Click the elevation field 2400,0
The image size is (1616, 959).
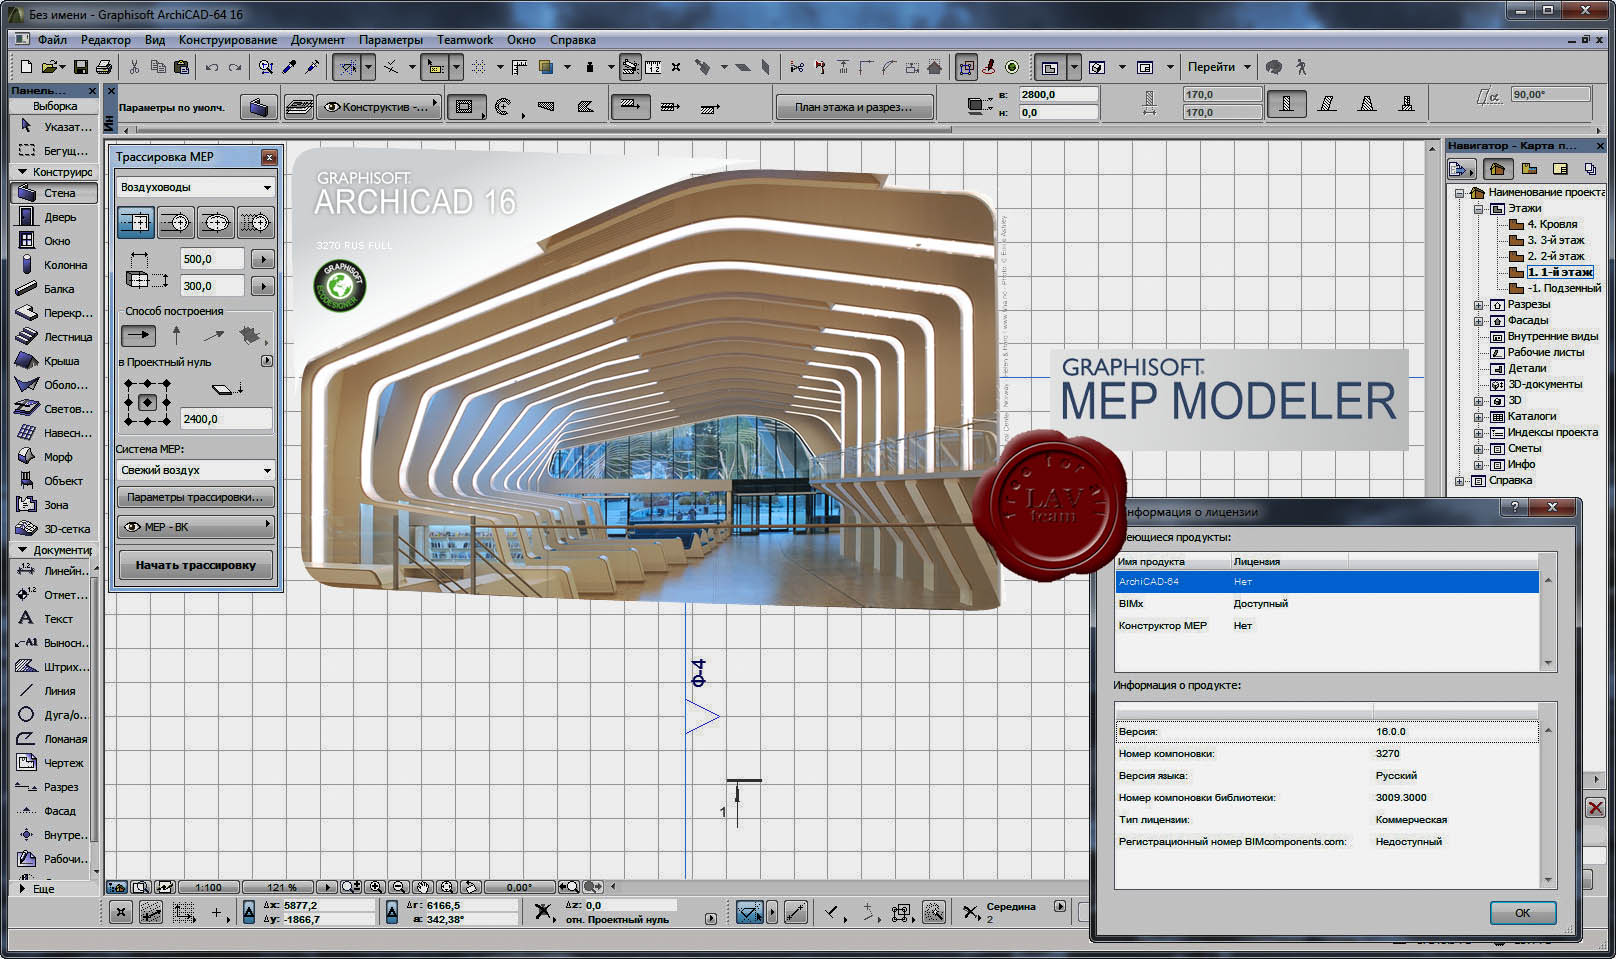pyautogui.click(x=227, y=419)
